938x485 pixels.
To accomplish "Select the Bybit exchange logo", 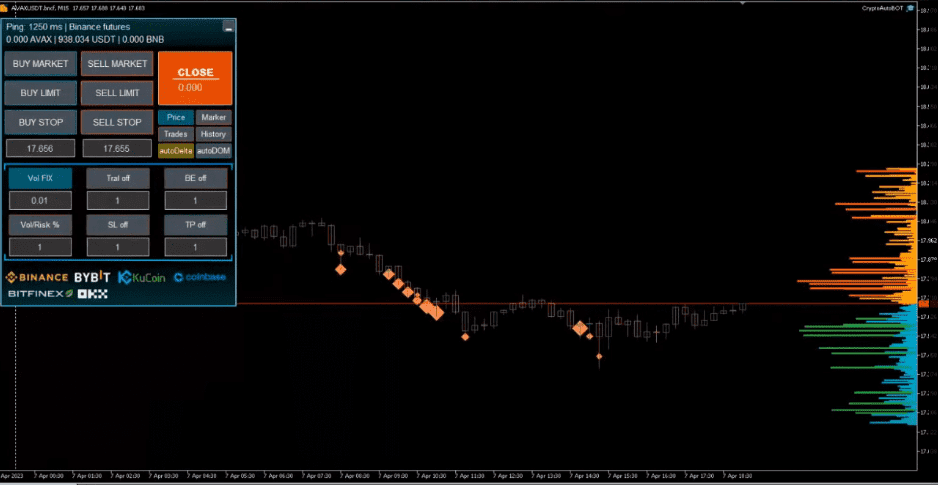I will (x=93, y=277).
